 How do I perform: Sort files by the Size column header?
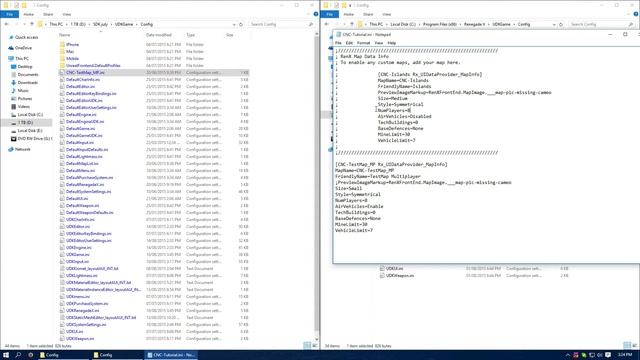(230, 35)
